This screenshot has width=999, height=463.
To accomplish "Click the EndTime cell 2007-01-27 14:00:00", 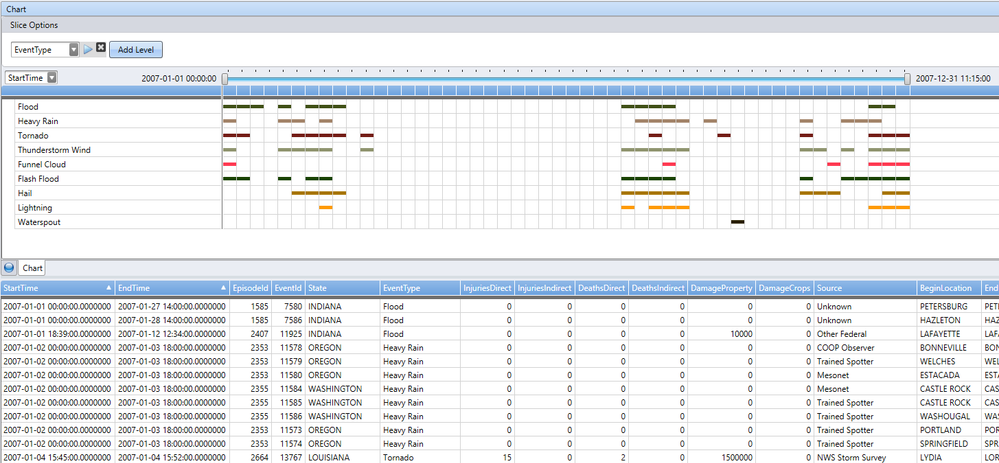I will (172, 306).
